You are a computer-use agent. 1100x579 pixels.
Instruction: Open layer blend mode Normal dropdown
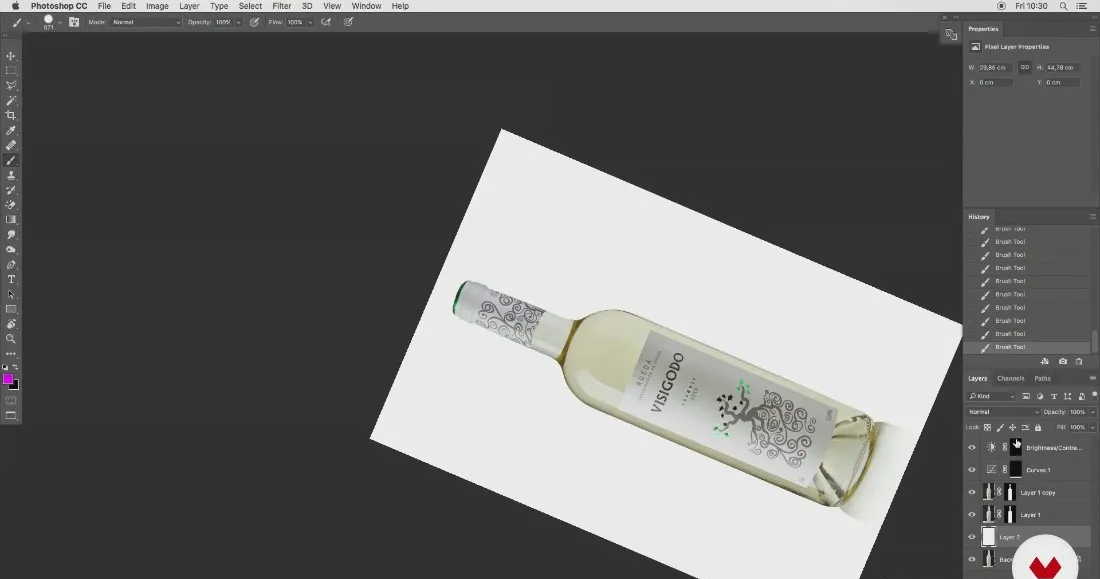1002,412
